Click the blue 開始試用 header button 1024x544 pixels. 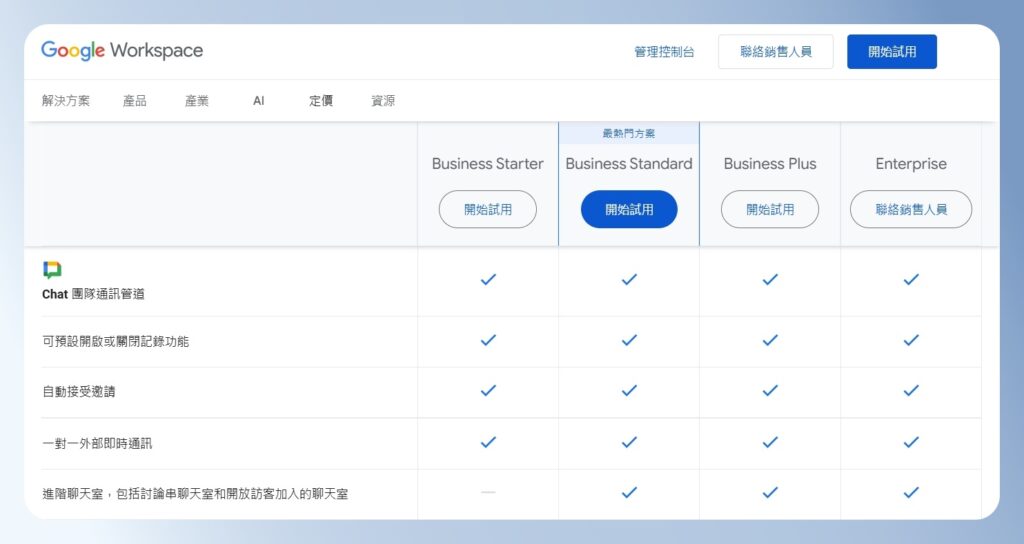pos(892,52)
